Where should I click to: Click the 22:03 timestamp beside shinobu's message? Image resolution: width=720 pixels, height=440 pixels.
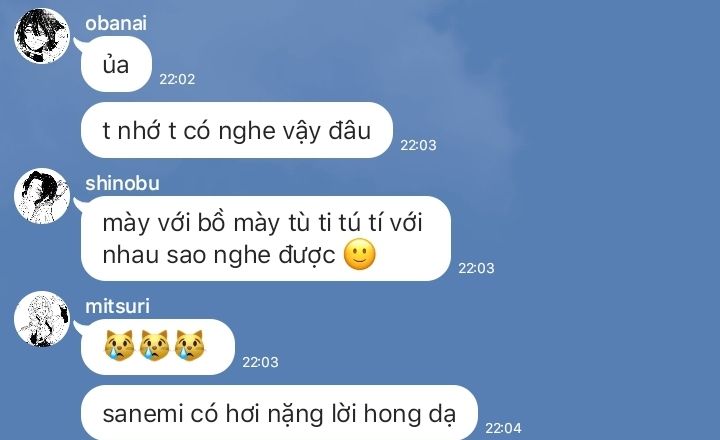[x=476, y=268]
